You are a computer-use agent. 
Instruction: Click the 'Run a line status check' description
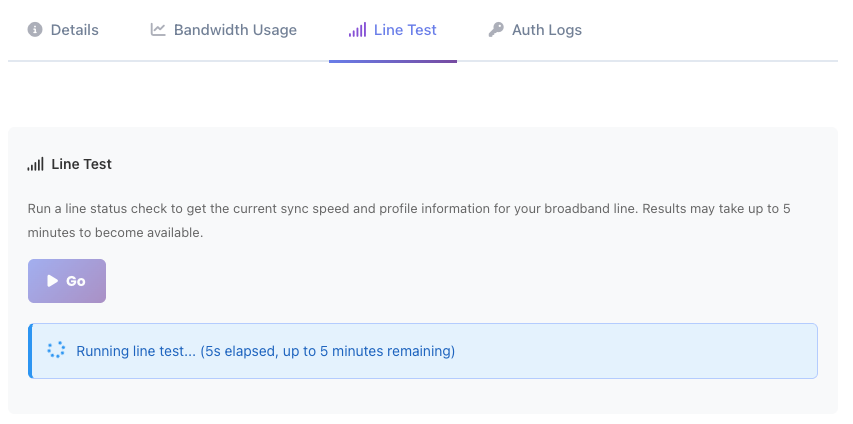coord(409,220)
